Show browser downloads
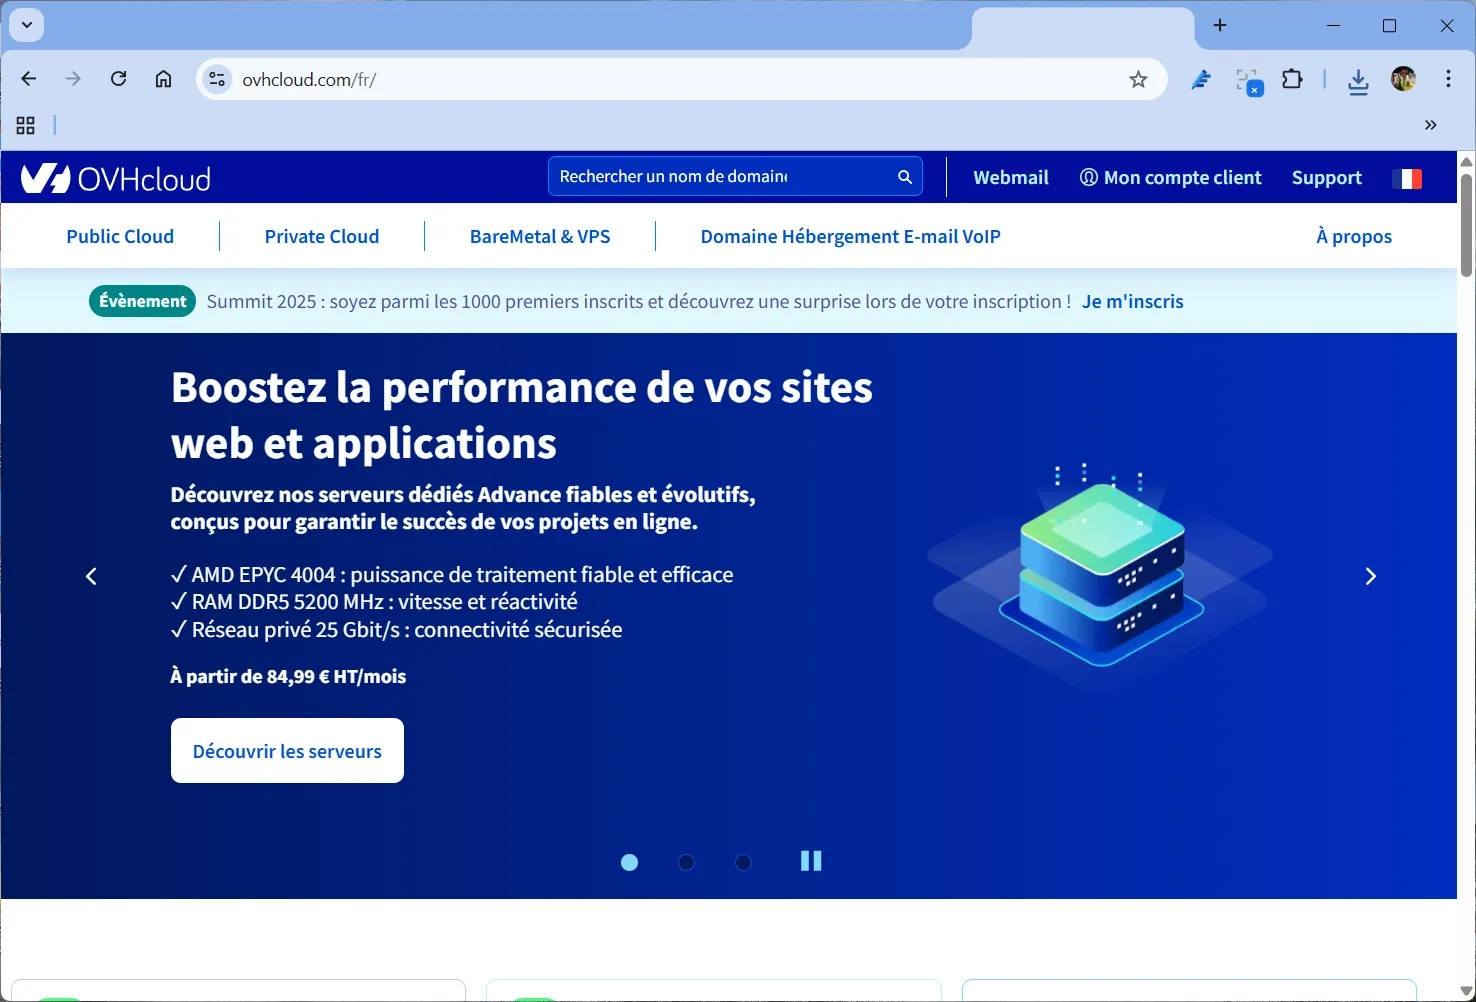1476x1002 pixels. pos(1358,80)
